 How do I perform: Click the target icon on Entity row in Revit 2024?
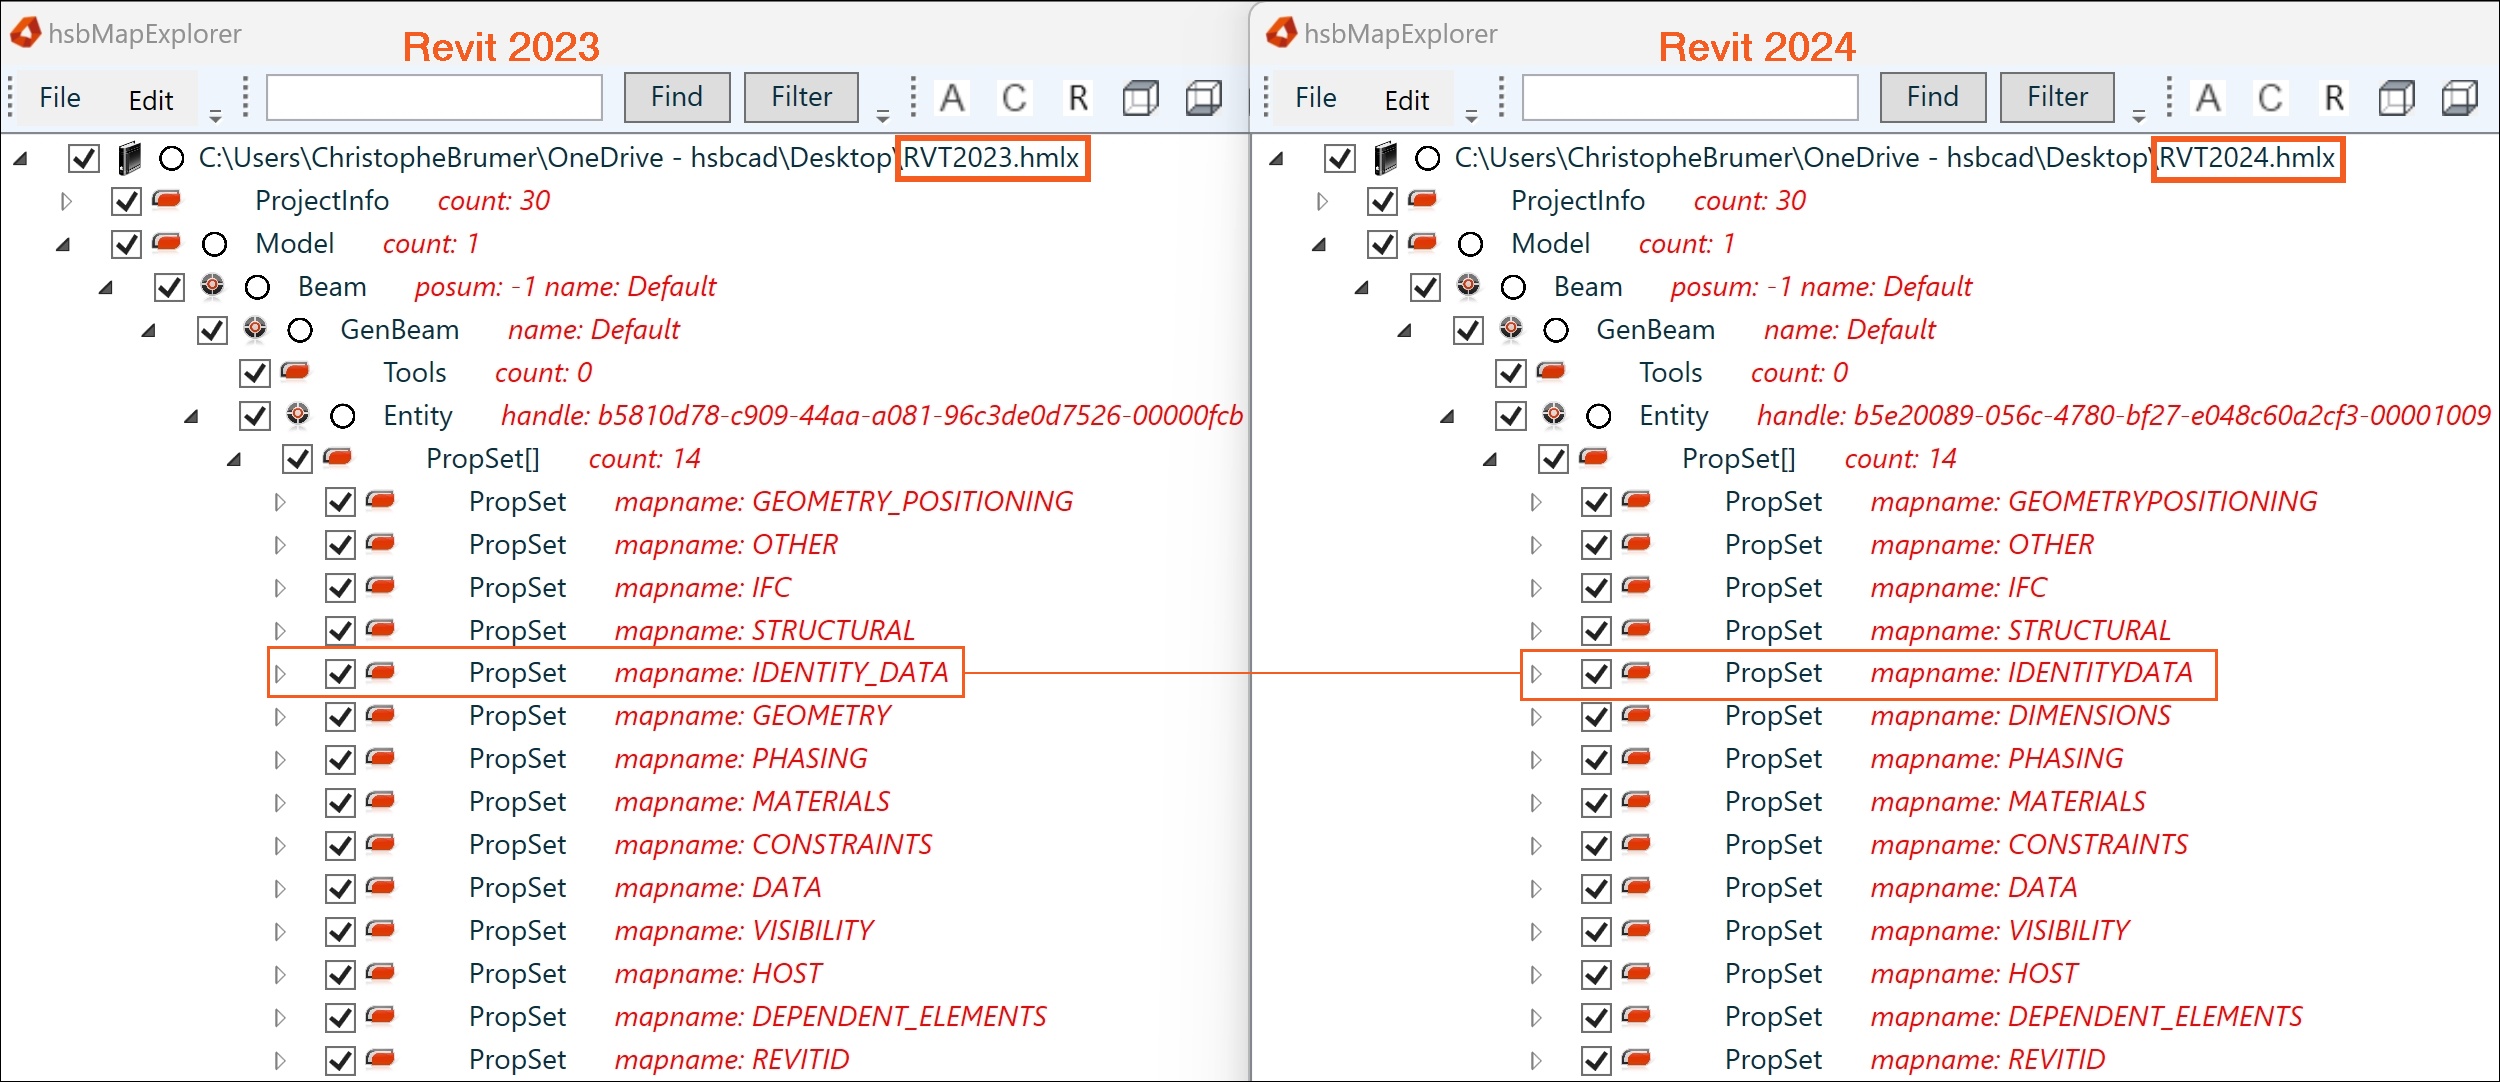coord(1554,414)
